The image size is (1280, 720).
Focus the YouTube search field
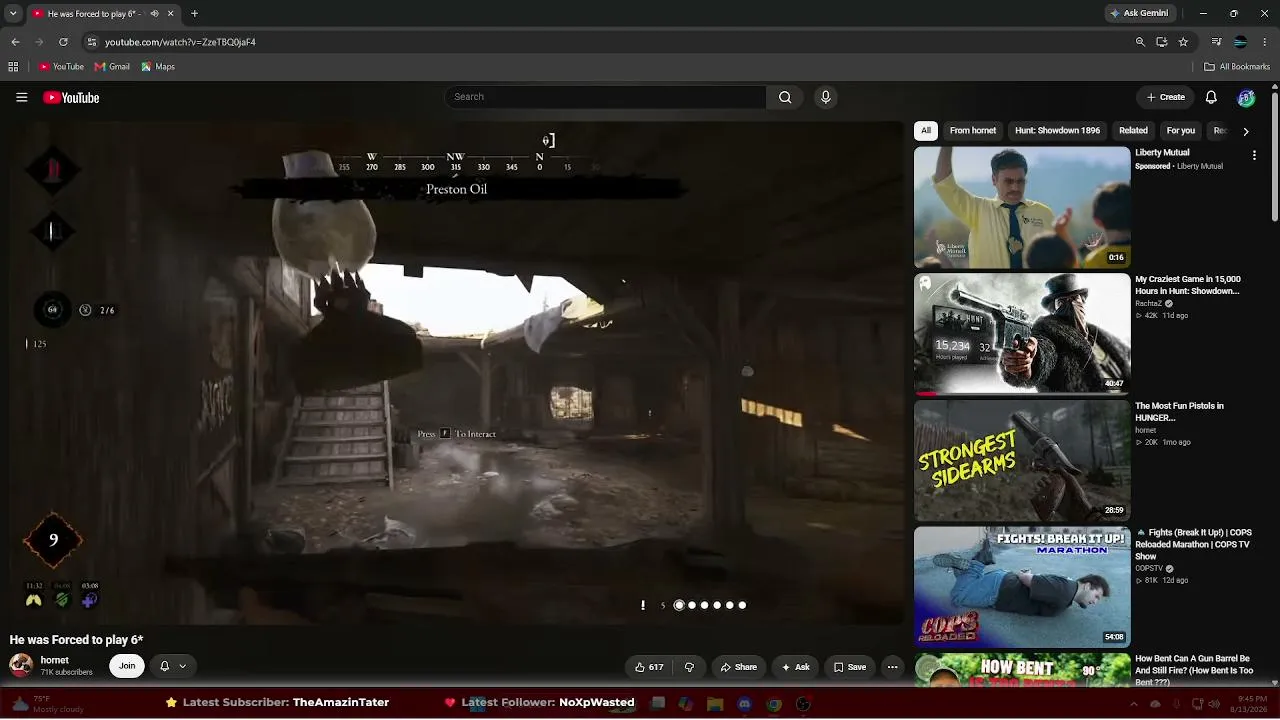[x=605, y=97]
